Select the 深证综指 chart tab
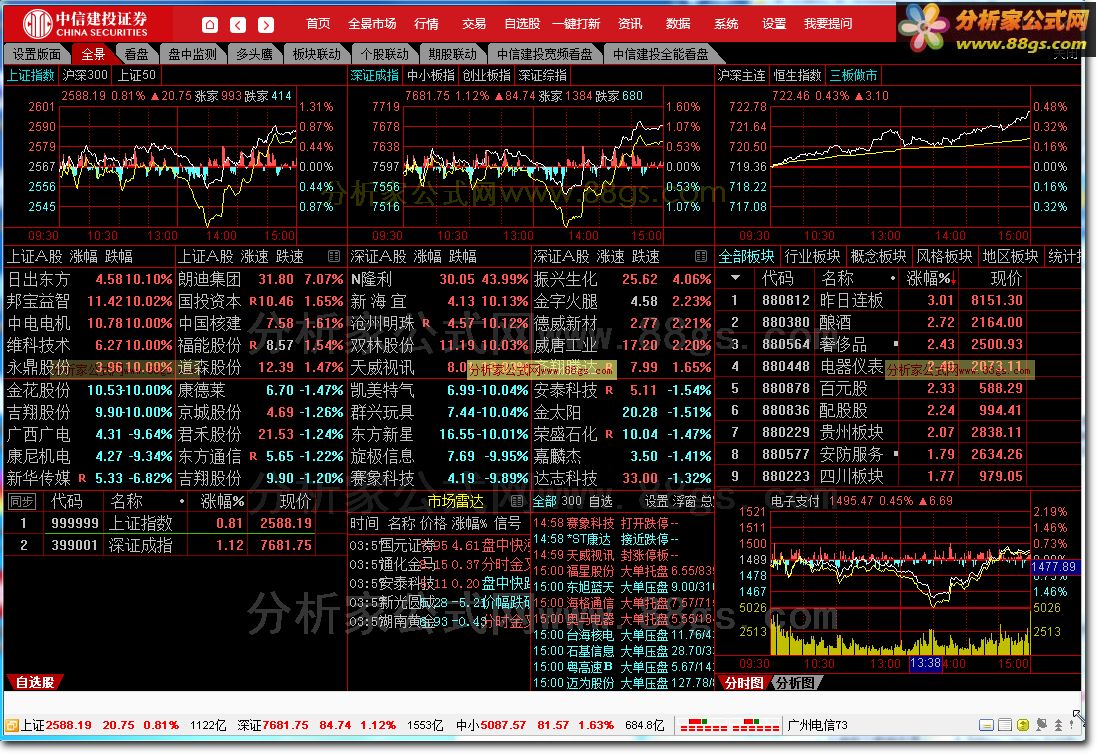Screen dimensions: 1098x754 tap(543, 75)
